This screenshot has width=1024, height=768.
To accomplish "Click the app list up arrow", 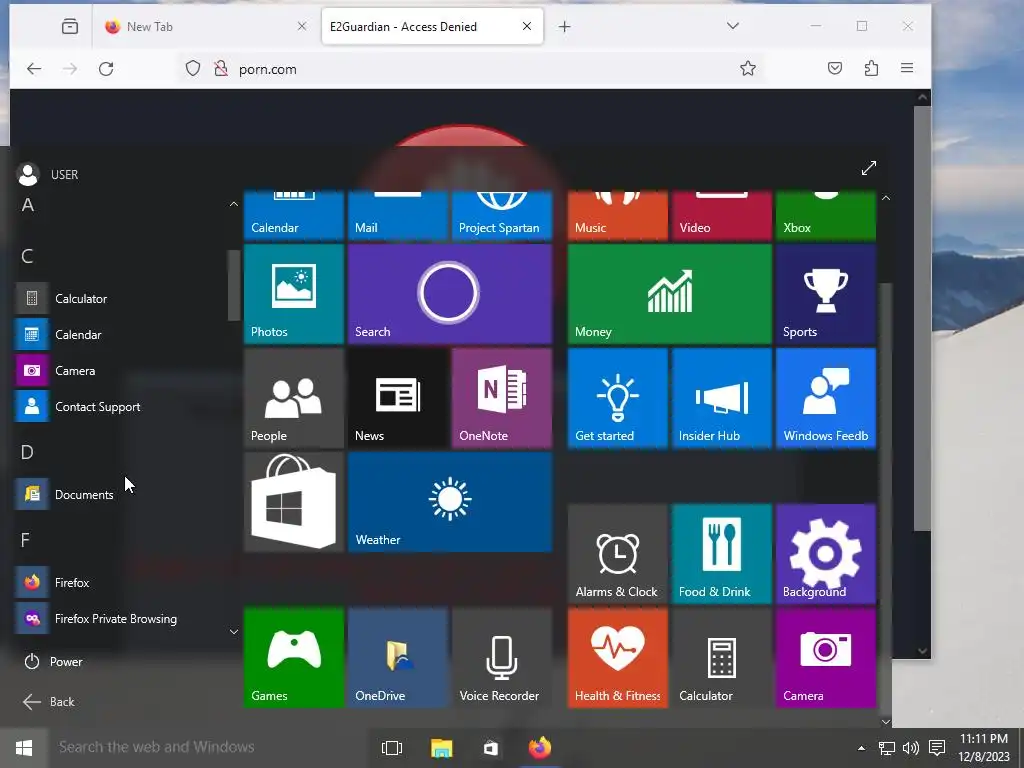I will 234,204.
